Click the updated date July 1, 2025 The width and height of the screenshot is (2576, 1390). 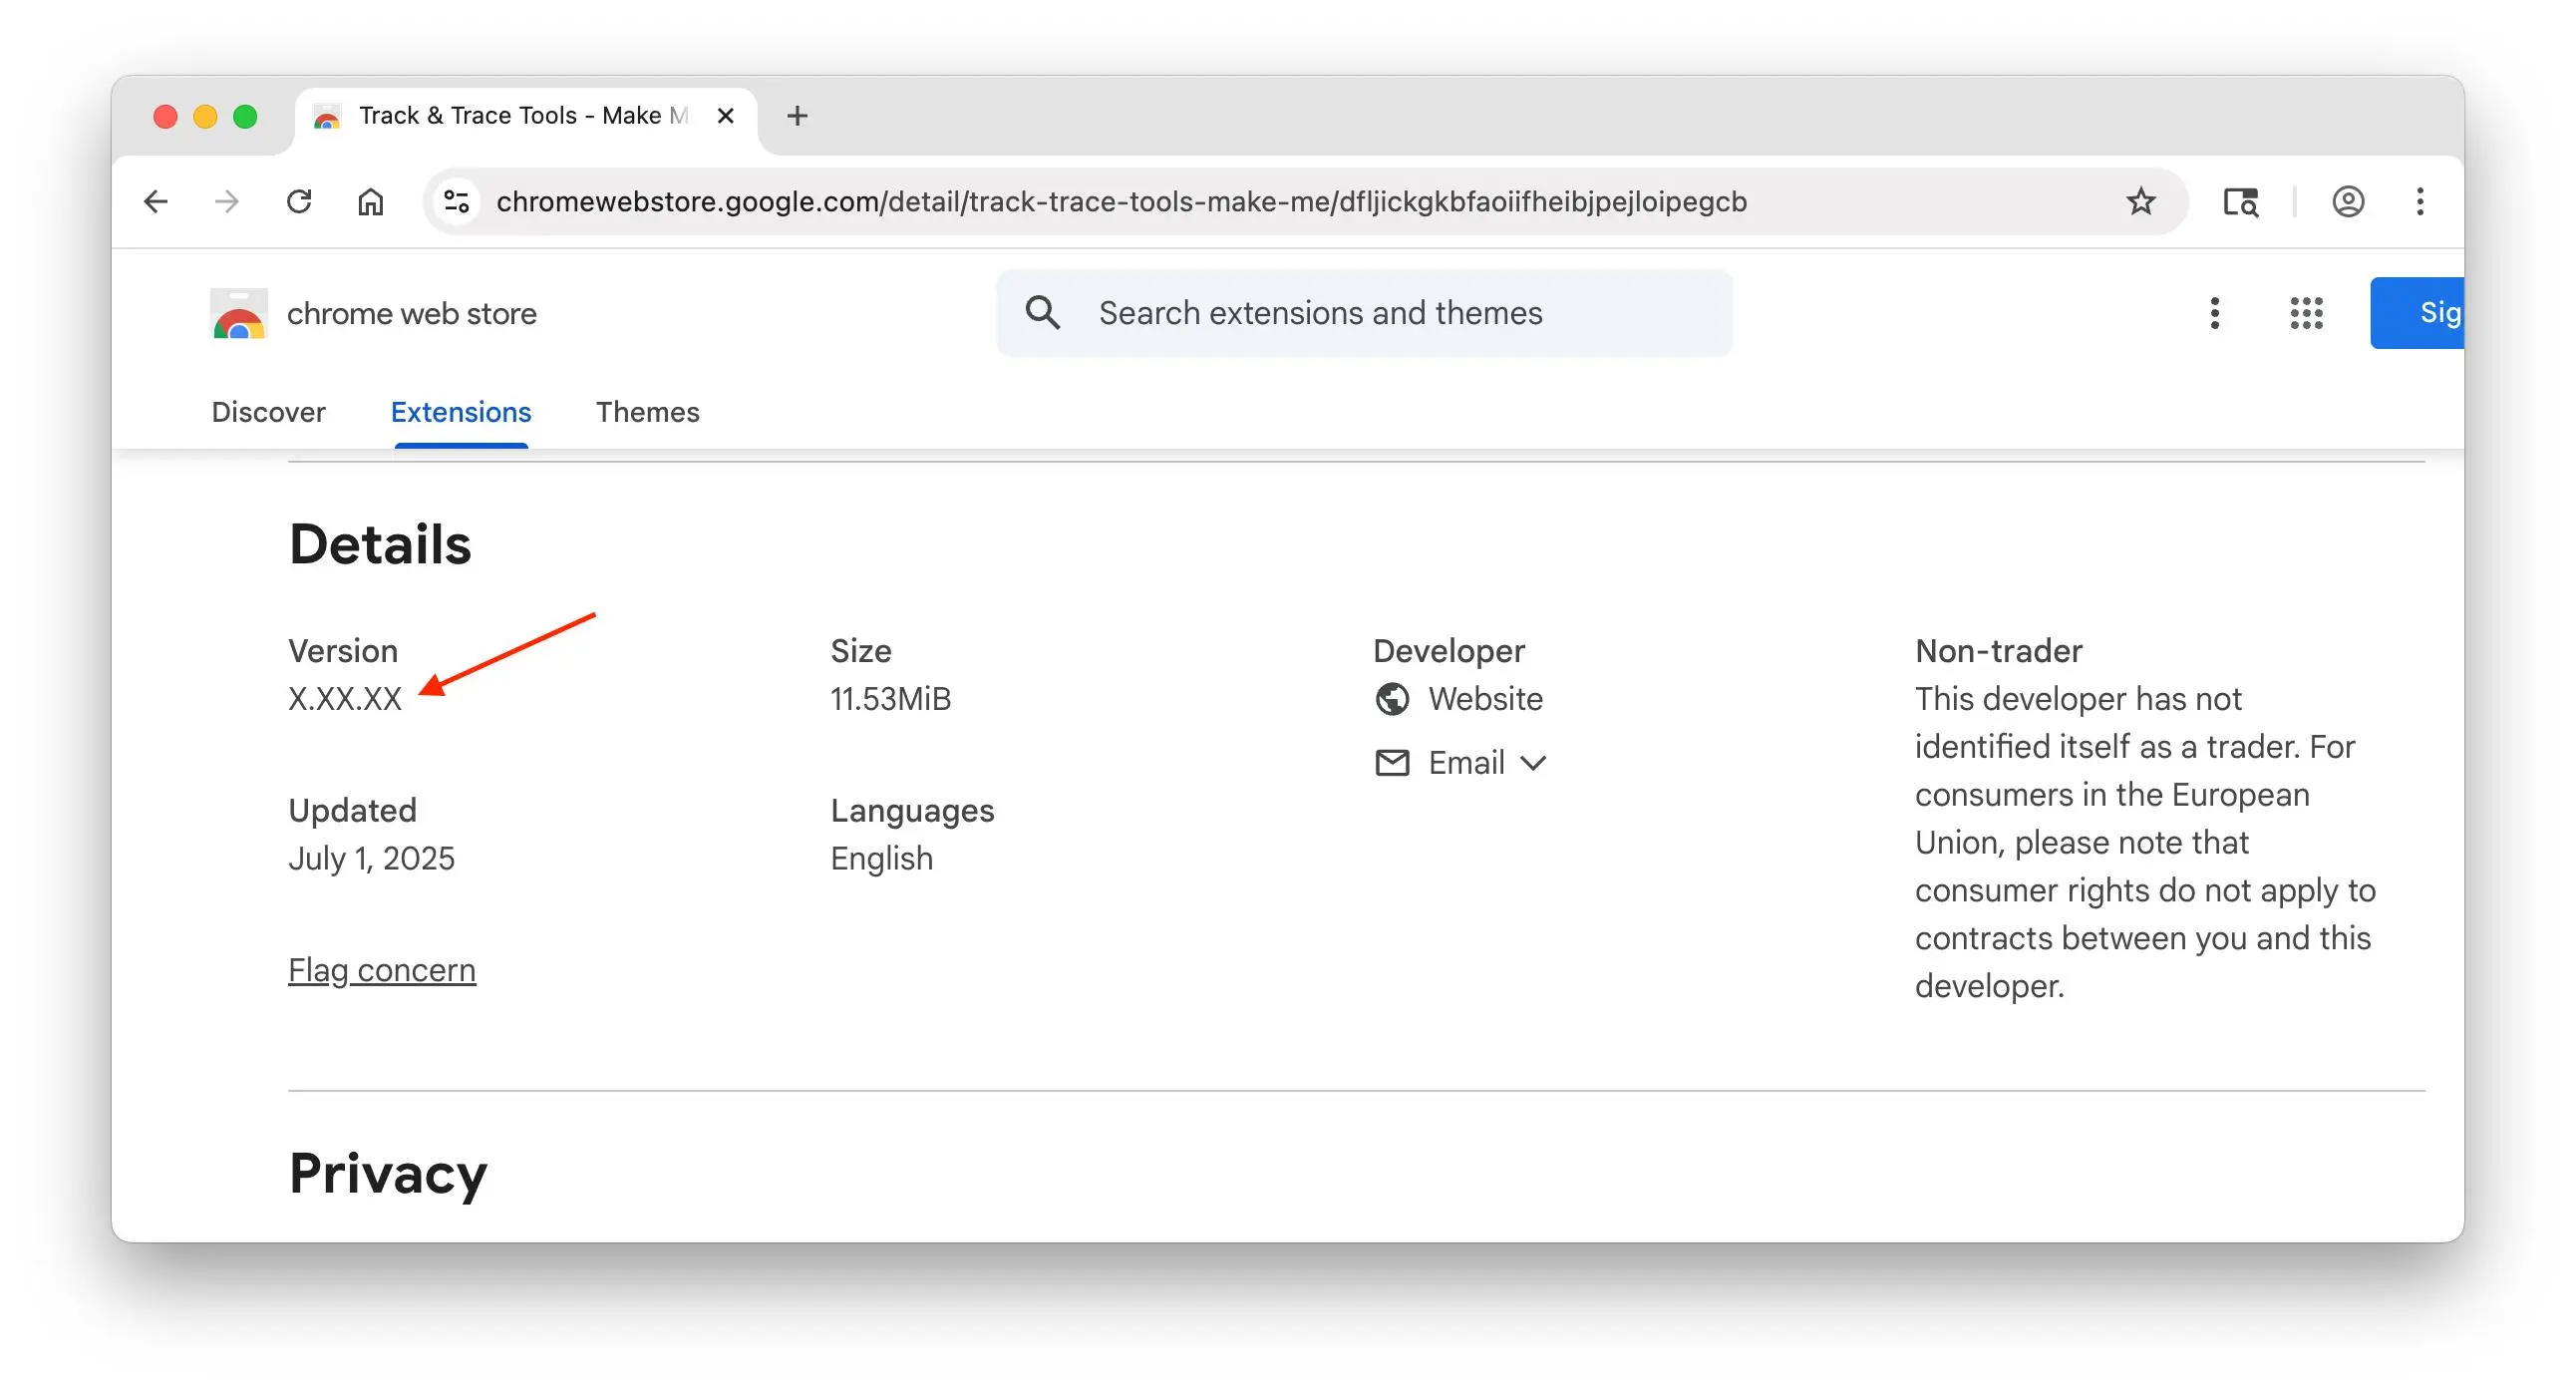[x=372, y=859]
